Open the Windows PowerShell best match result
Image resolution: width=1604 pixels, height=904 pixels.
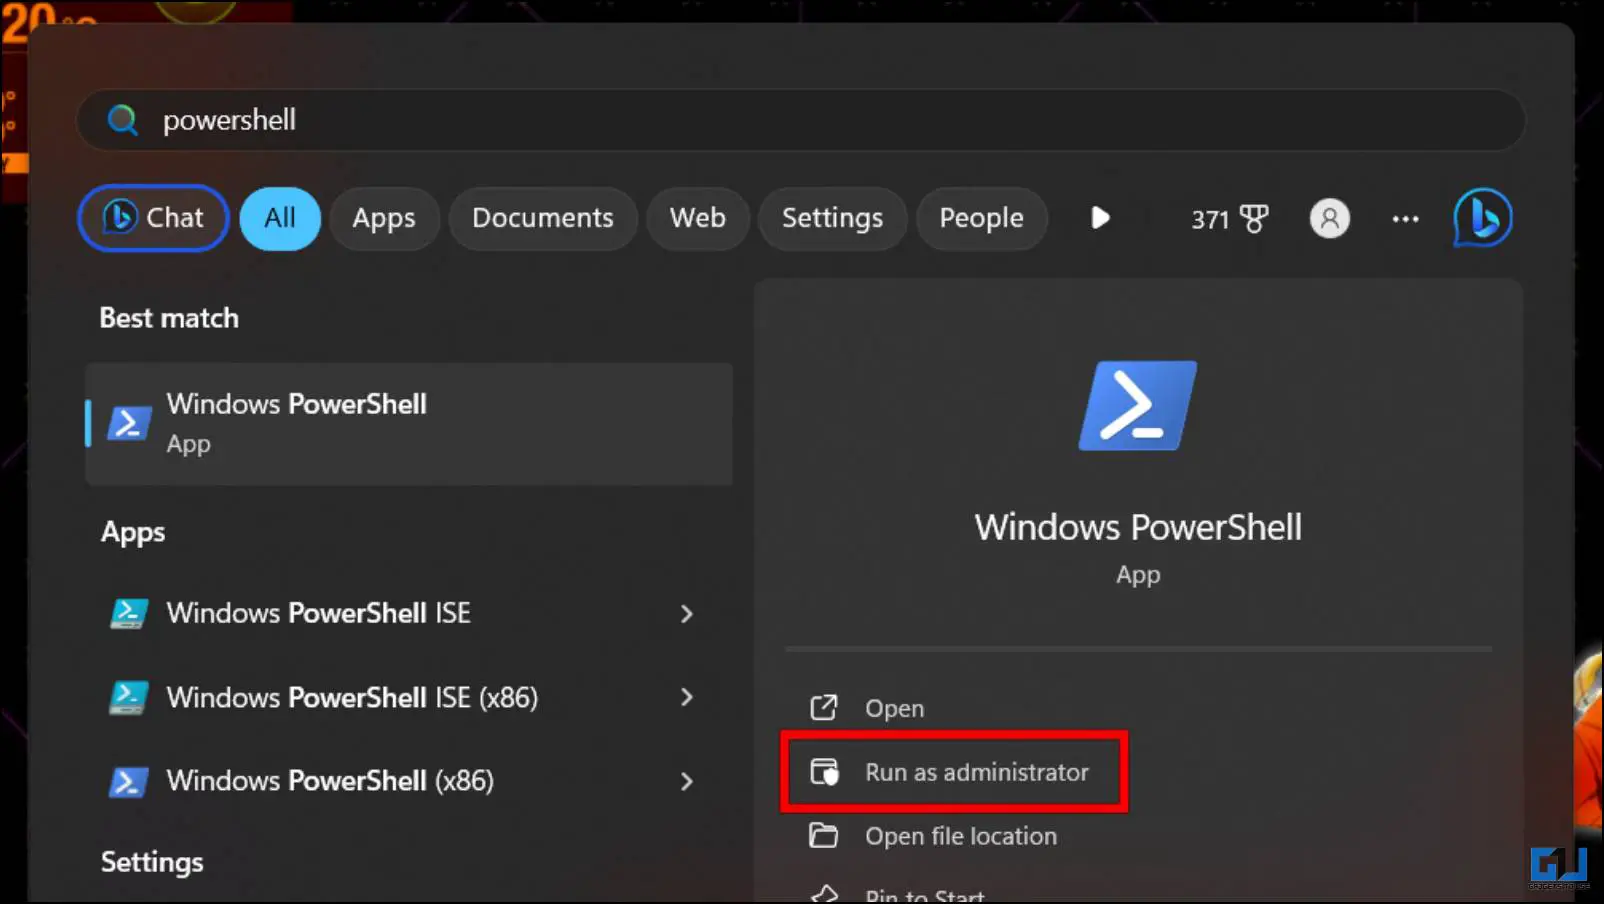click(409, 424)
